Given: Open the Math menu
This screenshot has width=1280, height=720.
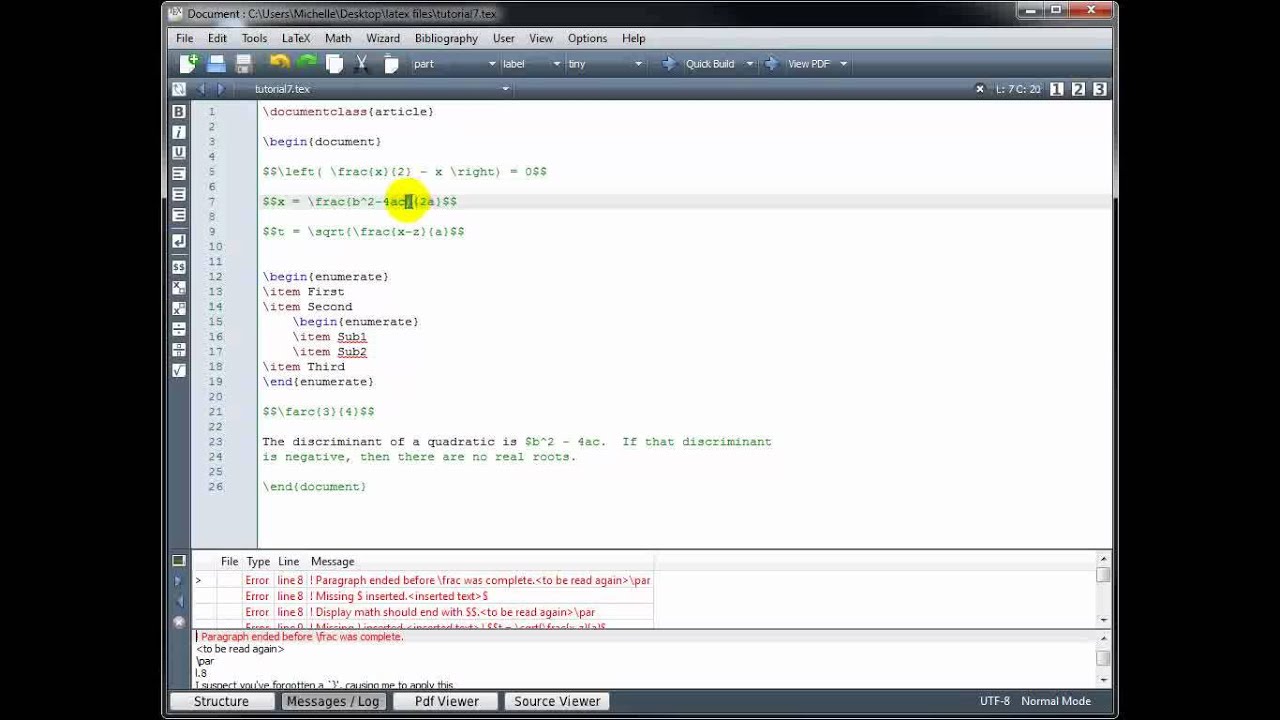Looking at the screenshot, I should click(x=338, y=38).
